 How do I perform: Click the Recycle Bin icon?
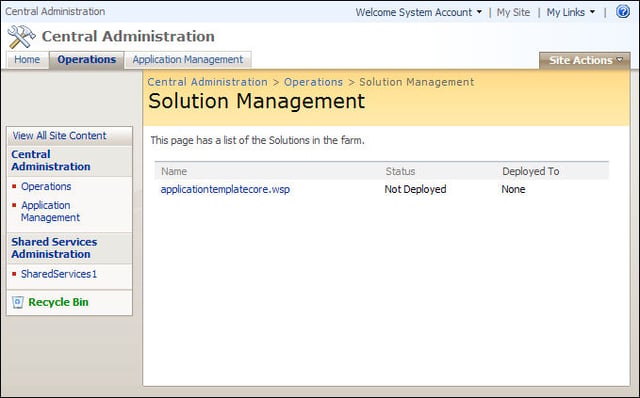[18, 302]
